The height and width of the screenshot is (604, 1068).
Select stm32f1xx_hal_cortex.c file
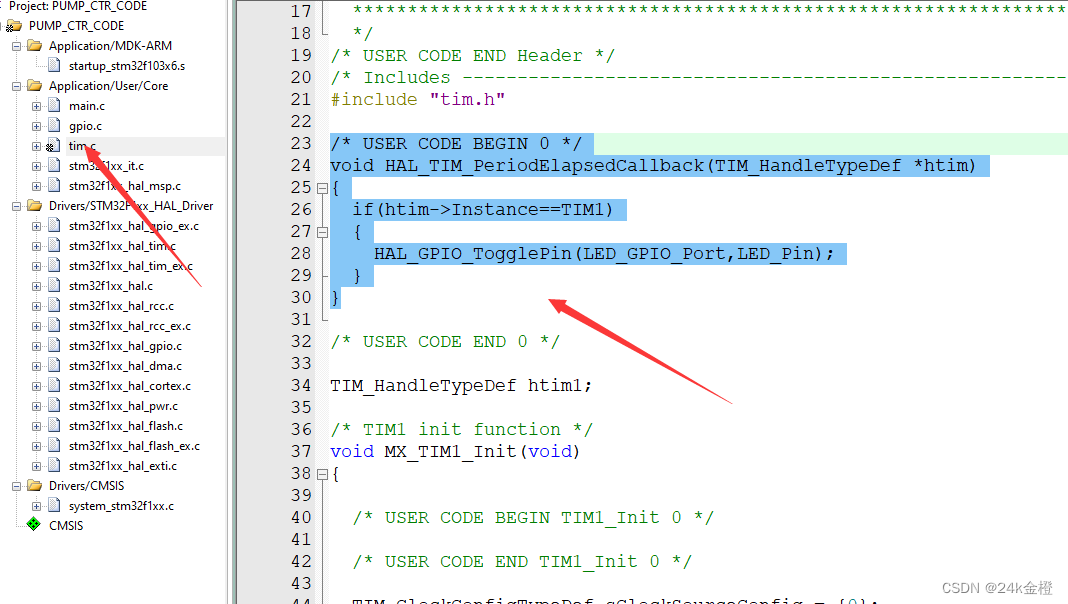(129, 386)
